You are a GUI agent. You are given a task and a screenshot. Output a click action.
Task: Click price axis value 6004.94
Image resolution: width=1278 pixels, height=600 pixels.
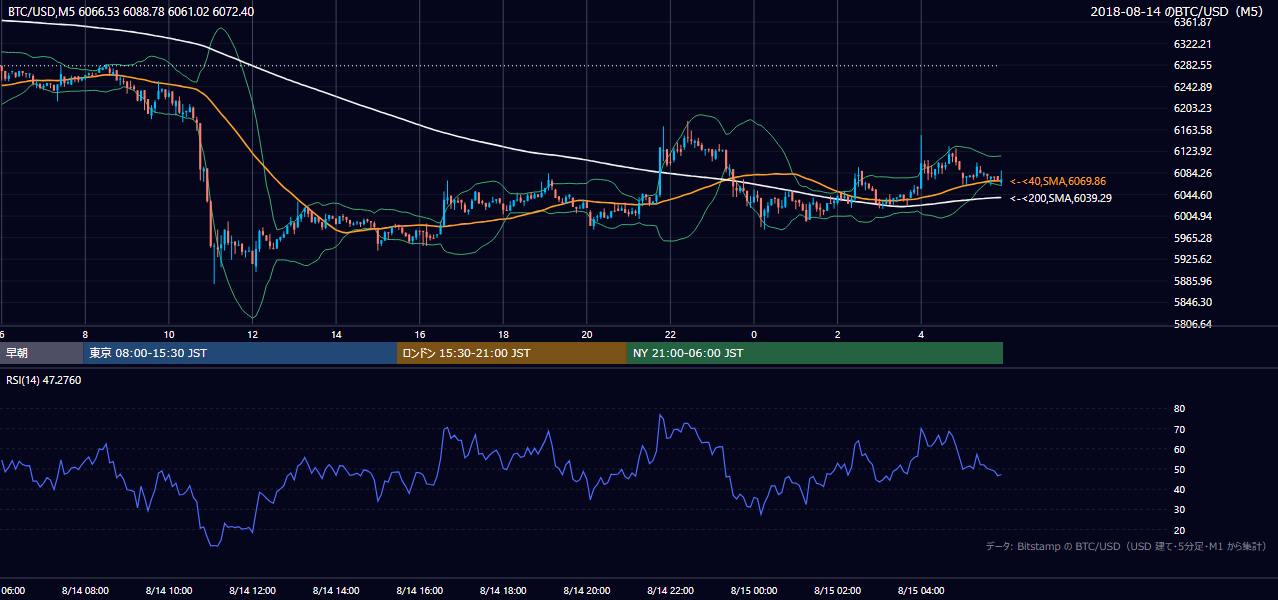coord(1193,216)
